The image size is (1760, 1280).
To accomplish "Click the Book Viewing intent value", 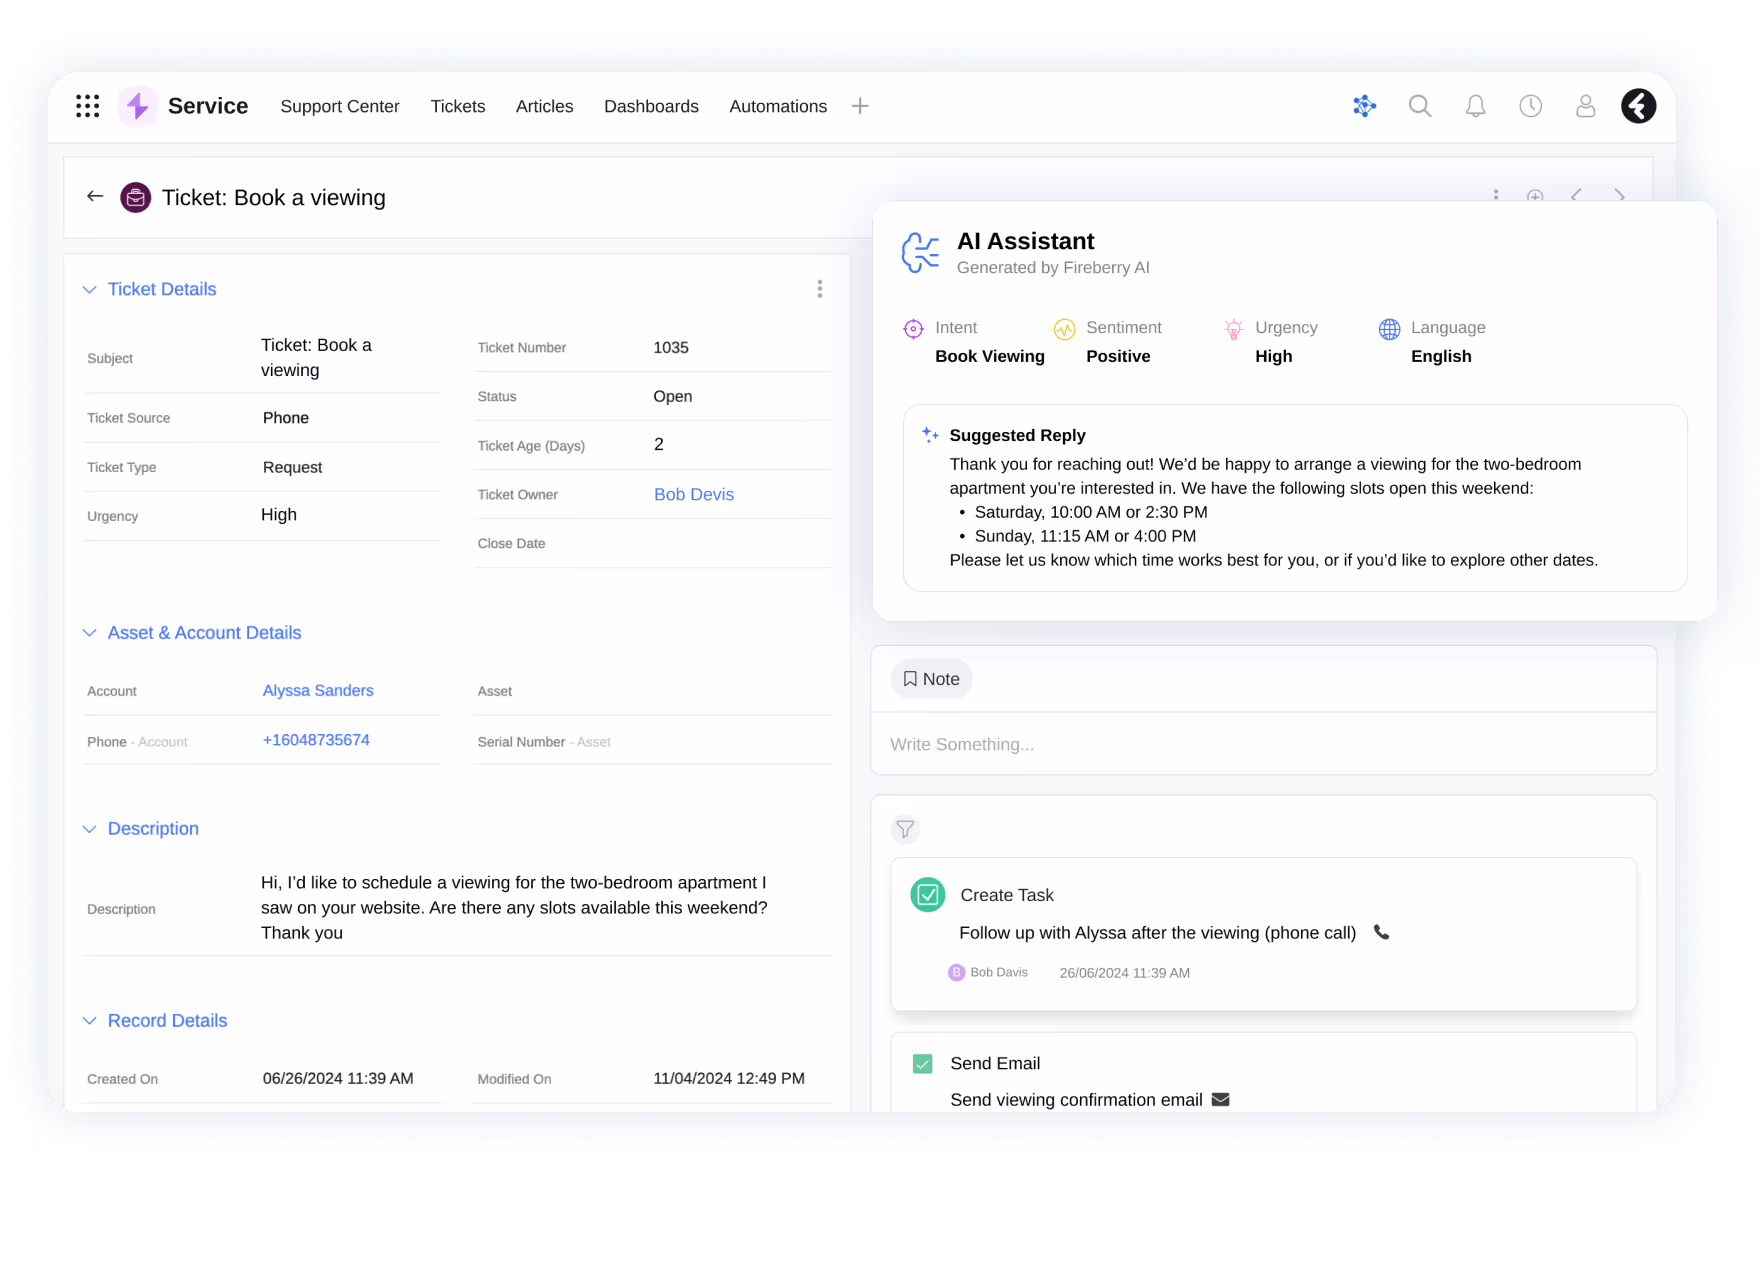I will pos(990,356).
